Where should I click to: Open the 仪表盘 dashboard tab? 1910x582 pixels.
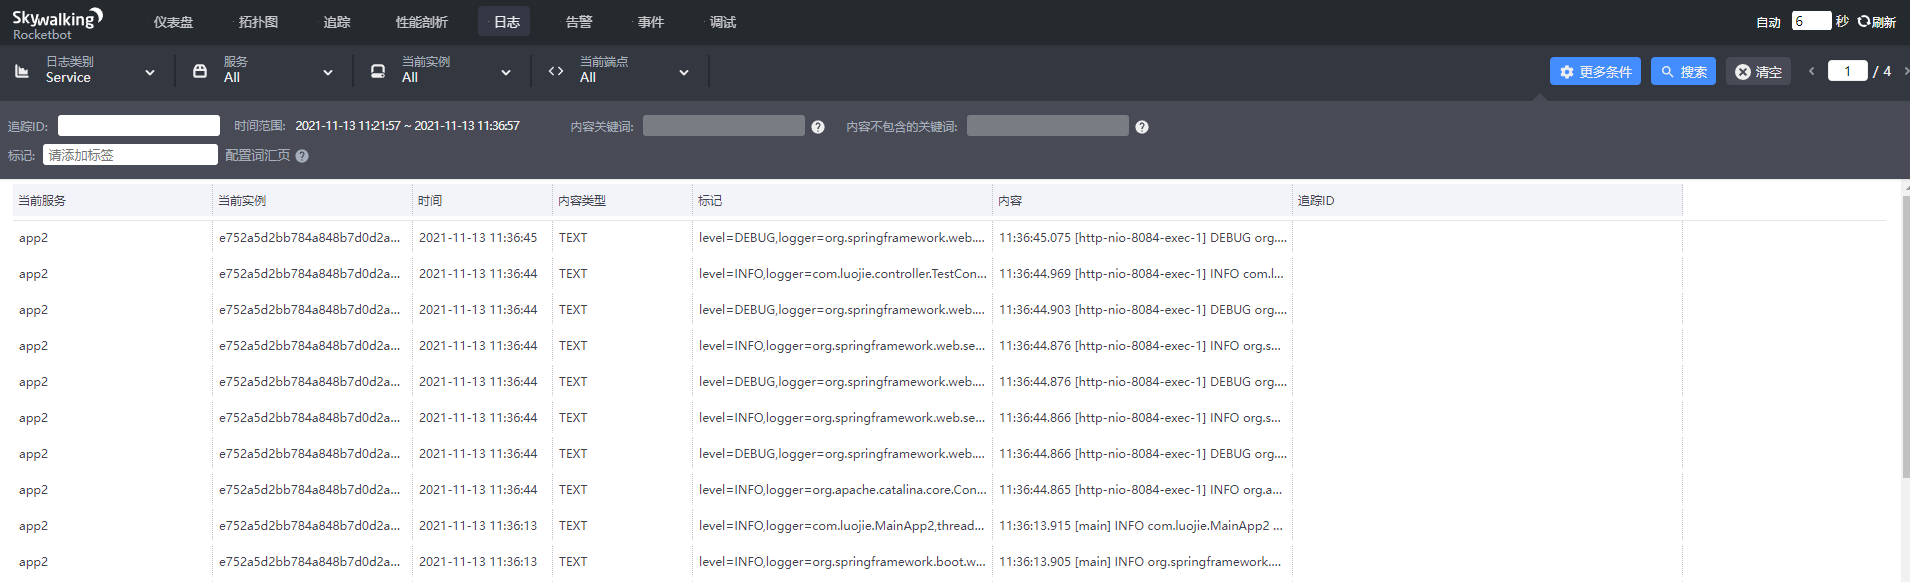coord(173,22)
